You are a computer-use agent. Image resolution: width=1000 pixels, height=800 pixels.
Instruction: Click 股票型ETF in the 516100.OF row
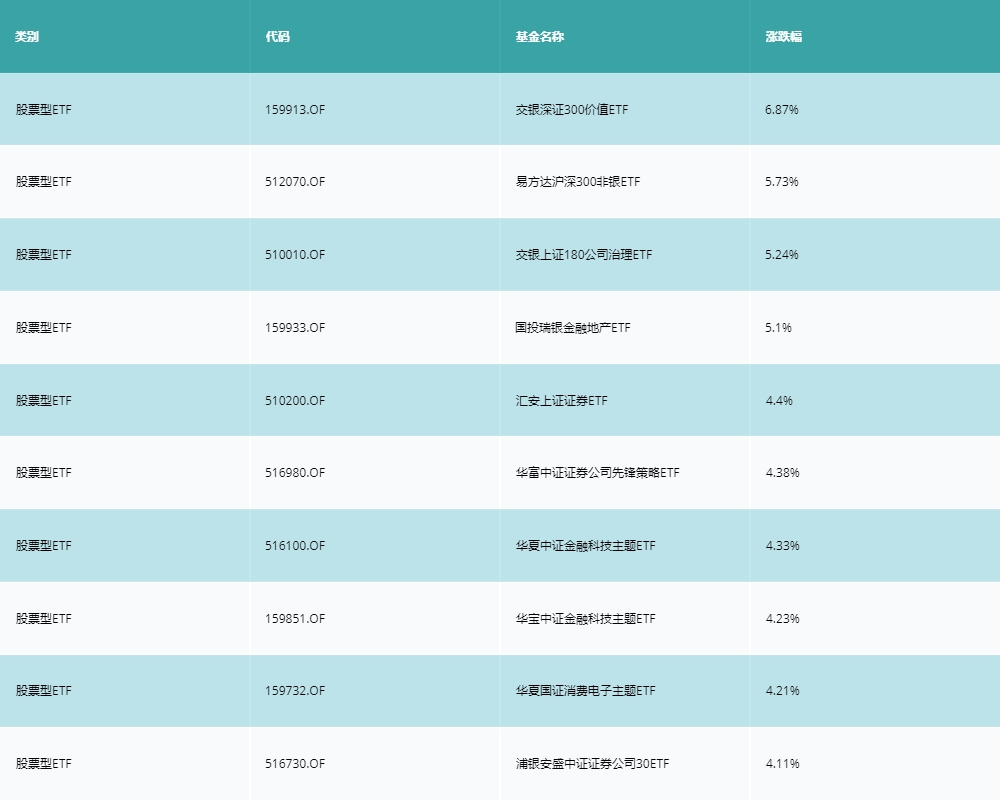pos(43,545)
